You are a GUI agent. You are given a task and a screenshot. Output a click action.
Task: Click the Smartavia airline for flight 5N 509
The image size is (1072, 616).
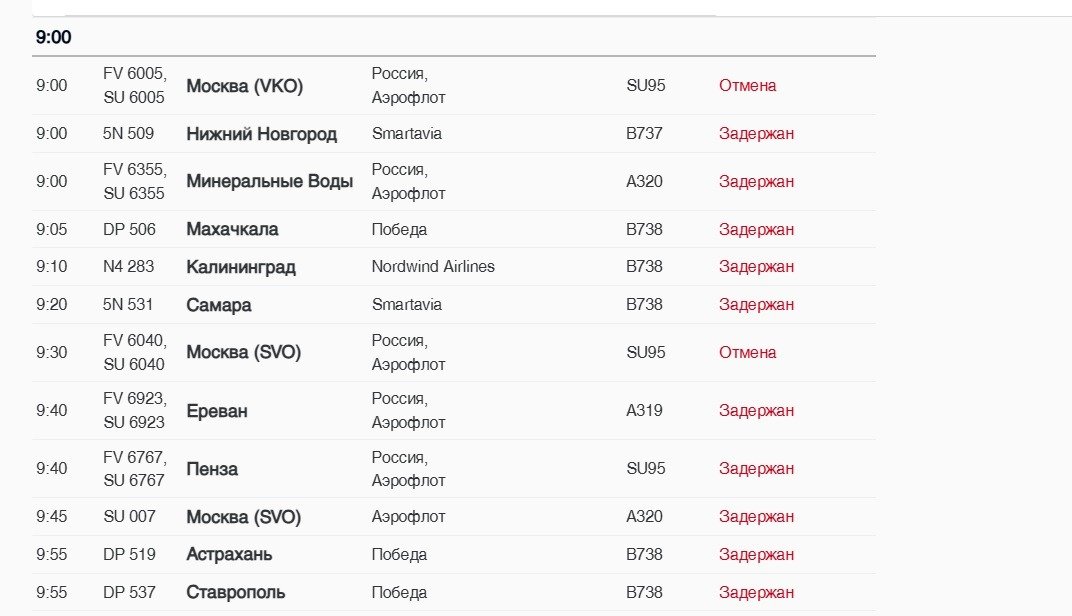[x=406, y=134]
